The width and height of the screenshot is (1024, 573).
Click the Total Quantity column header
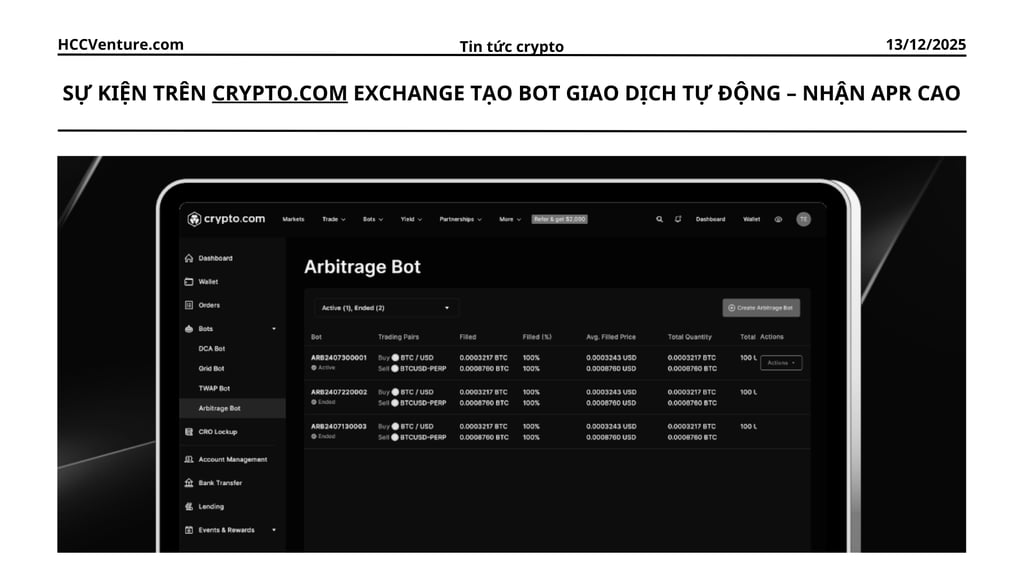click(x=690, y=337)
